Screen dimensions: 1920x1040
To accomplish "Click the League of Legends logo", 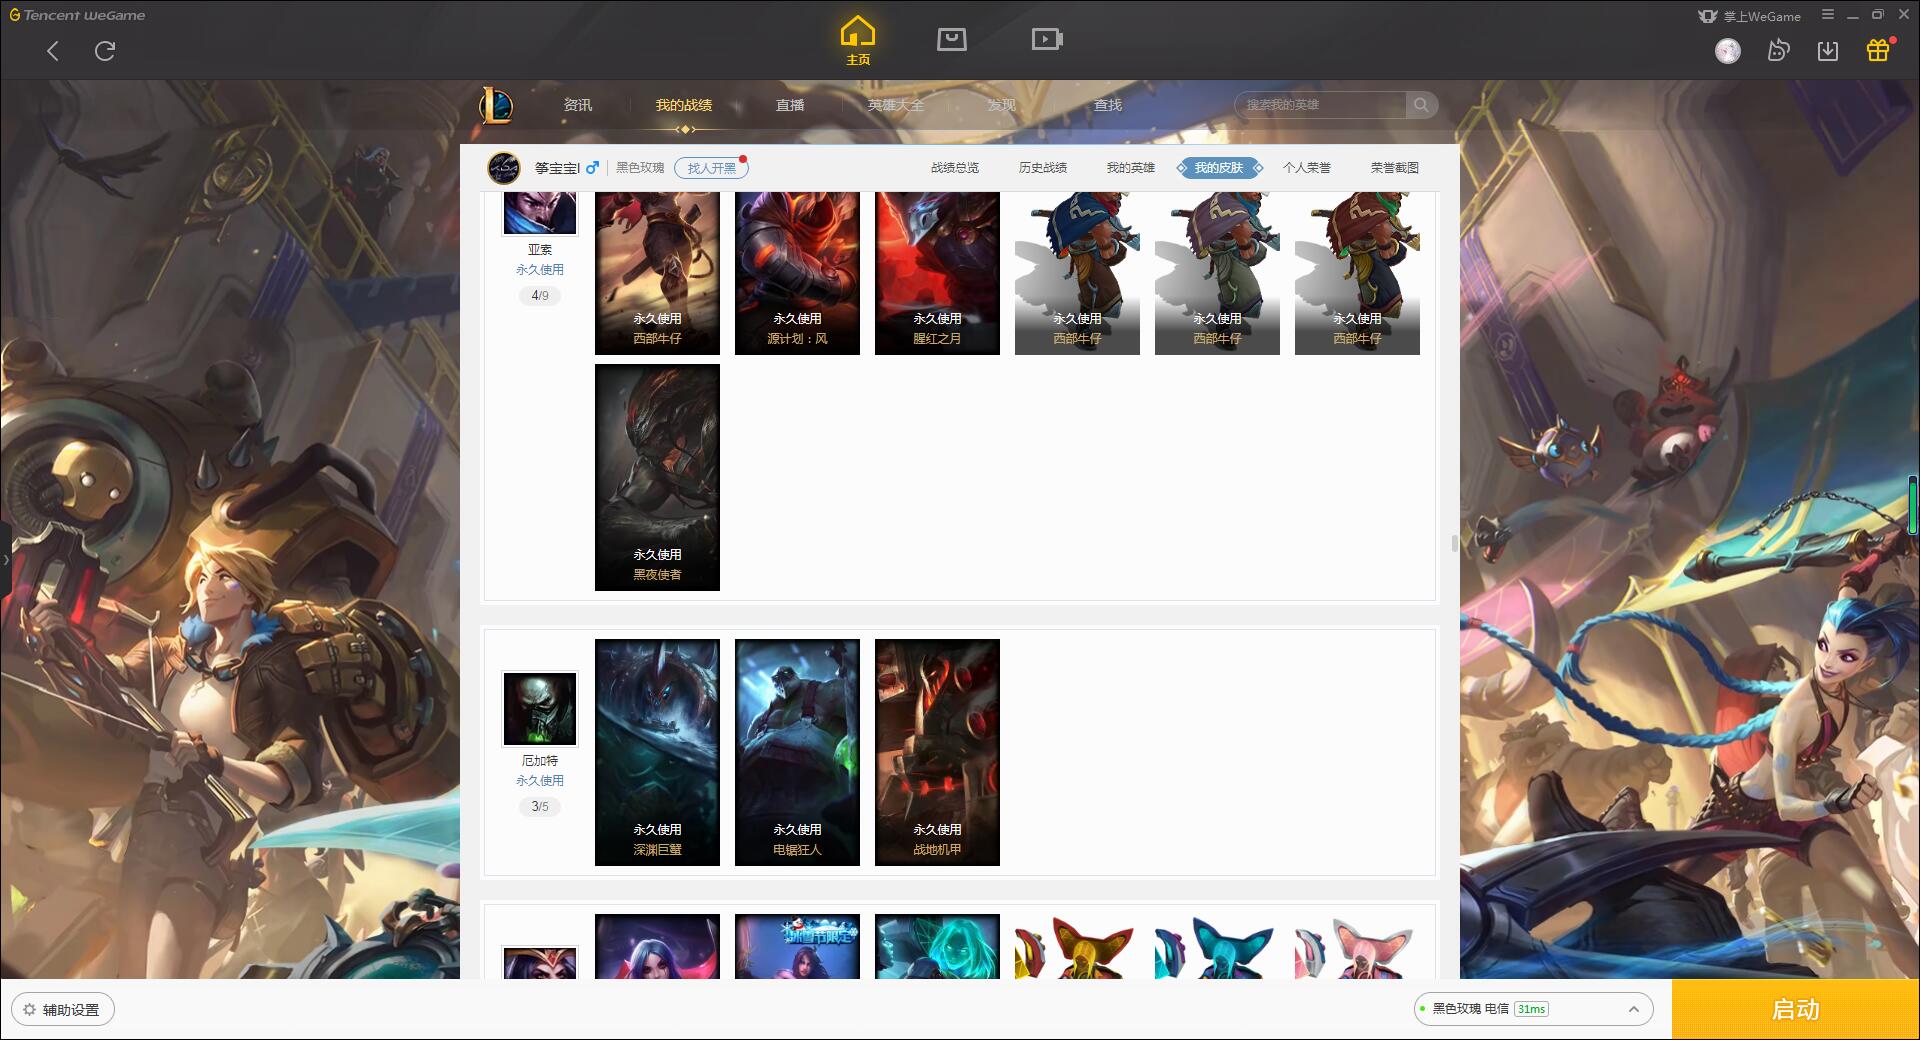I will tap(496, 105).
